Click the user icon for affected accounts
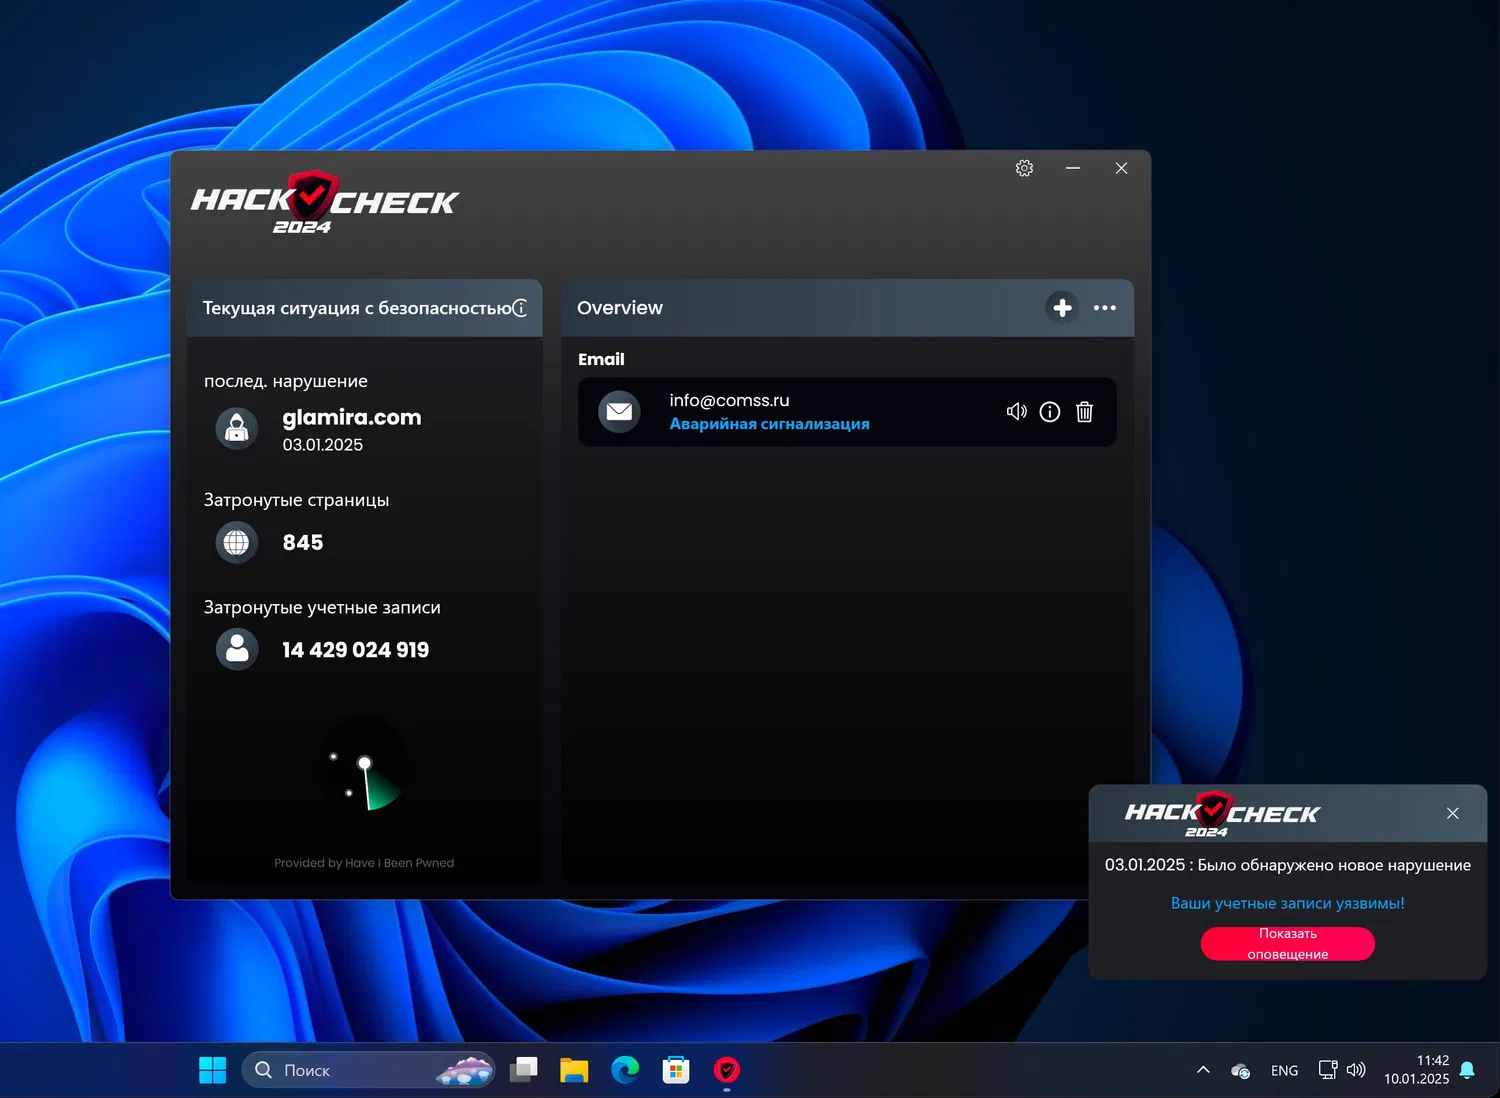The height and width of the screenshot is (1098, 1500). point(237,650)
